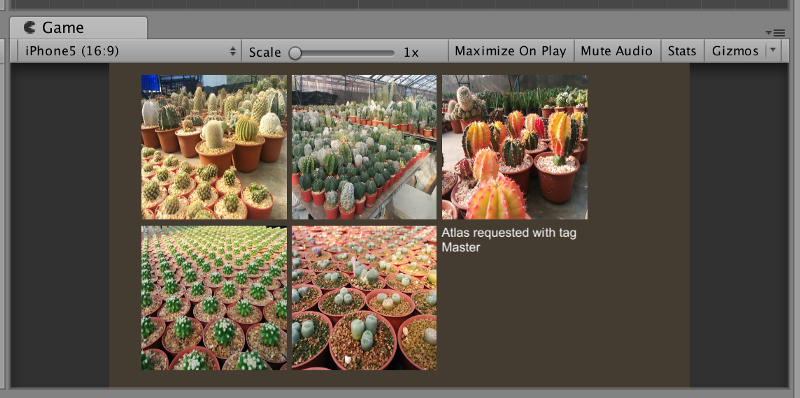Screen dimensions: 800x398
Task: Toggle Mute Audio
Action: tap(617, 51)
